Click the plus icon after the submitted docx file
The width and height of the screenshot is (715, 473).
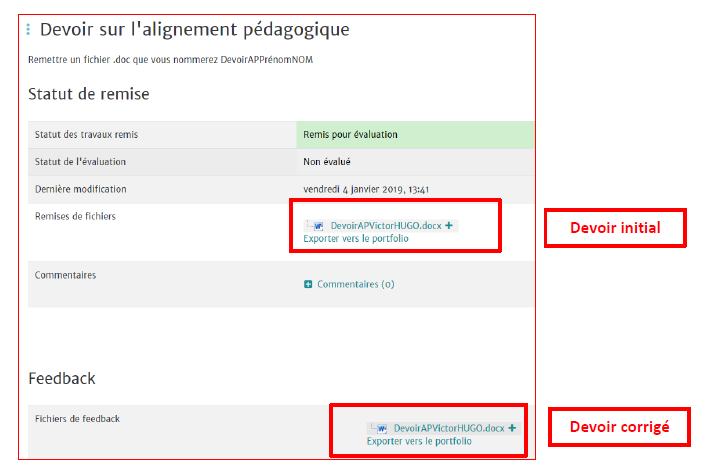450,226
